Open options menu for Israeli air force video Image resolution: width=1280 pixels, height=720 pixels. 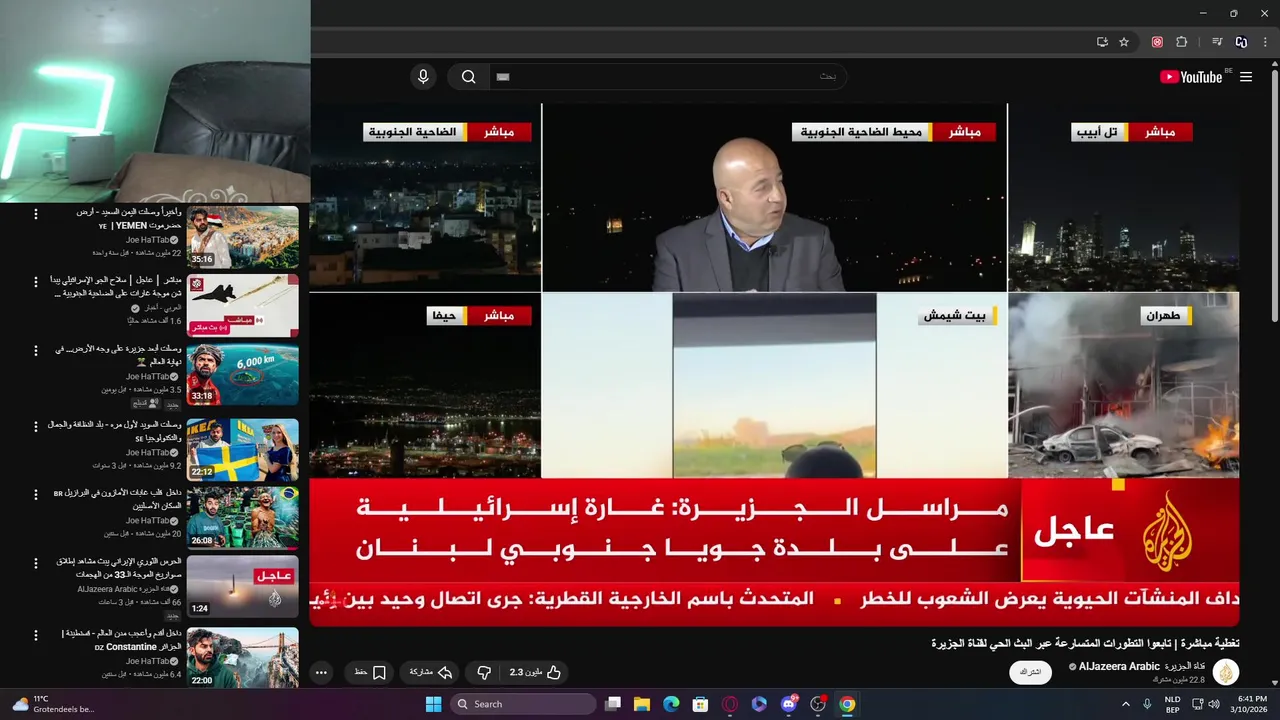(36, 283)
